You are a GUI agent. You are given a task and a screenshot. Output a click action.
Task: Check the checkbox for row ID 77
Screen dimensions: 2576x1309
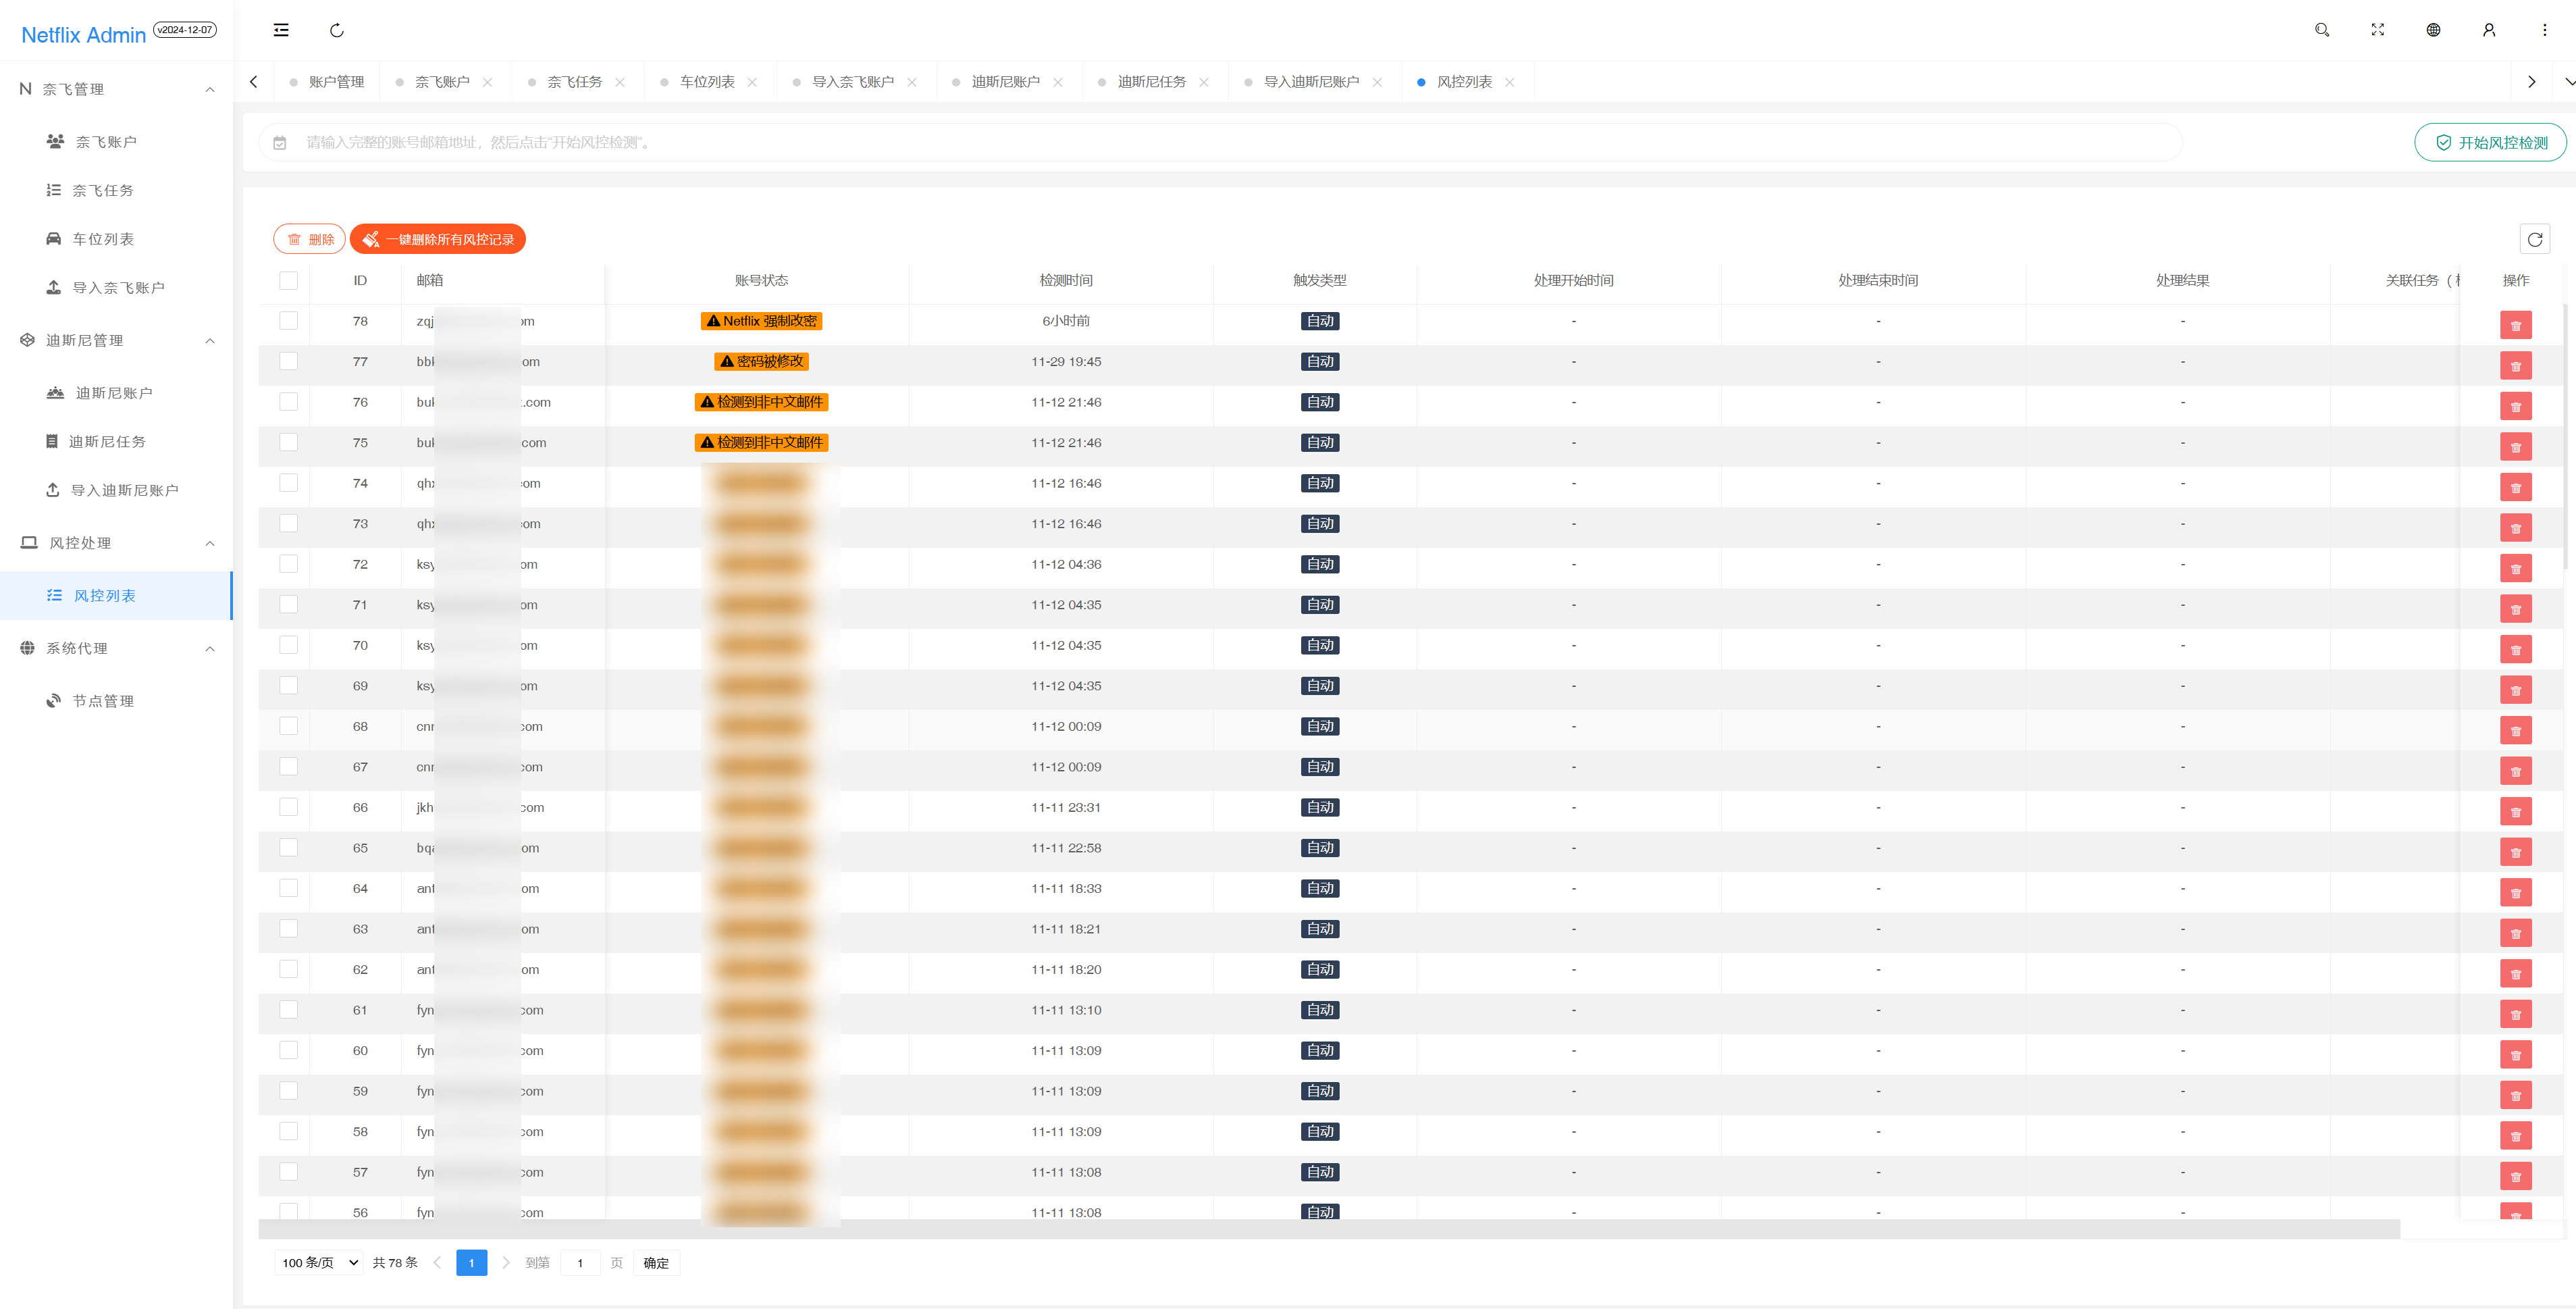pos(288,361)
